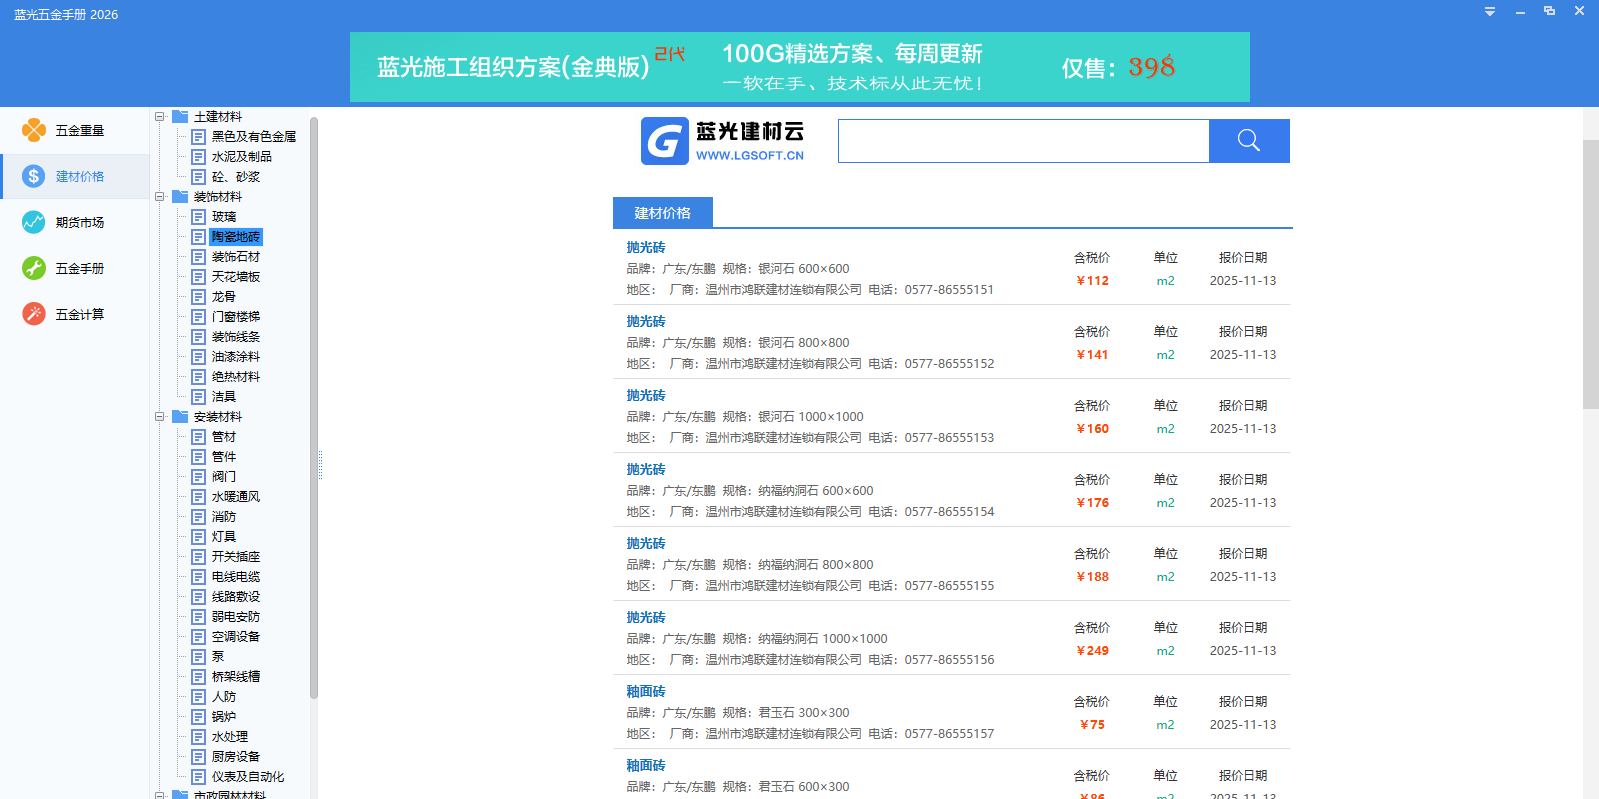Click the document icon beside 人防
Viewport: 1599px width, 799px height.
click(x=198, y=697)
